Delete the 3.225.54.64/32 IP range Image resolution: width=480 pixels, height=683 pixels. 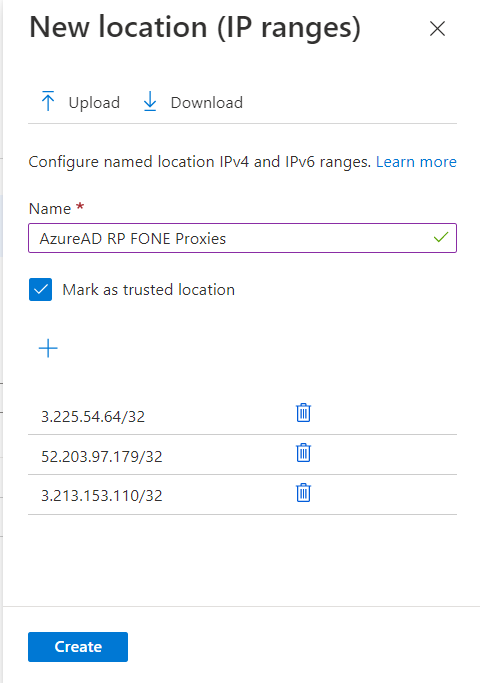click(x=304, y=413)
